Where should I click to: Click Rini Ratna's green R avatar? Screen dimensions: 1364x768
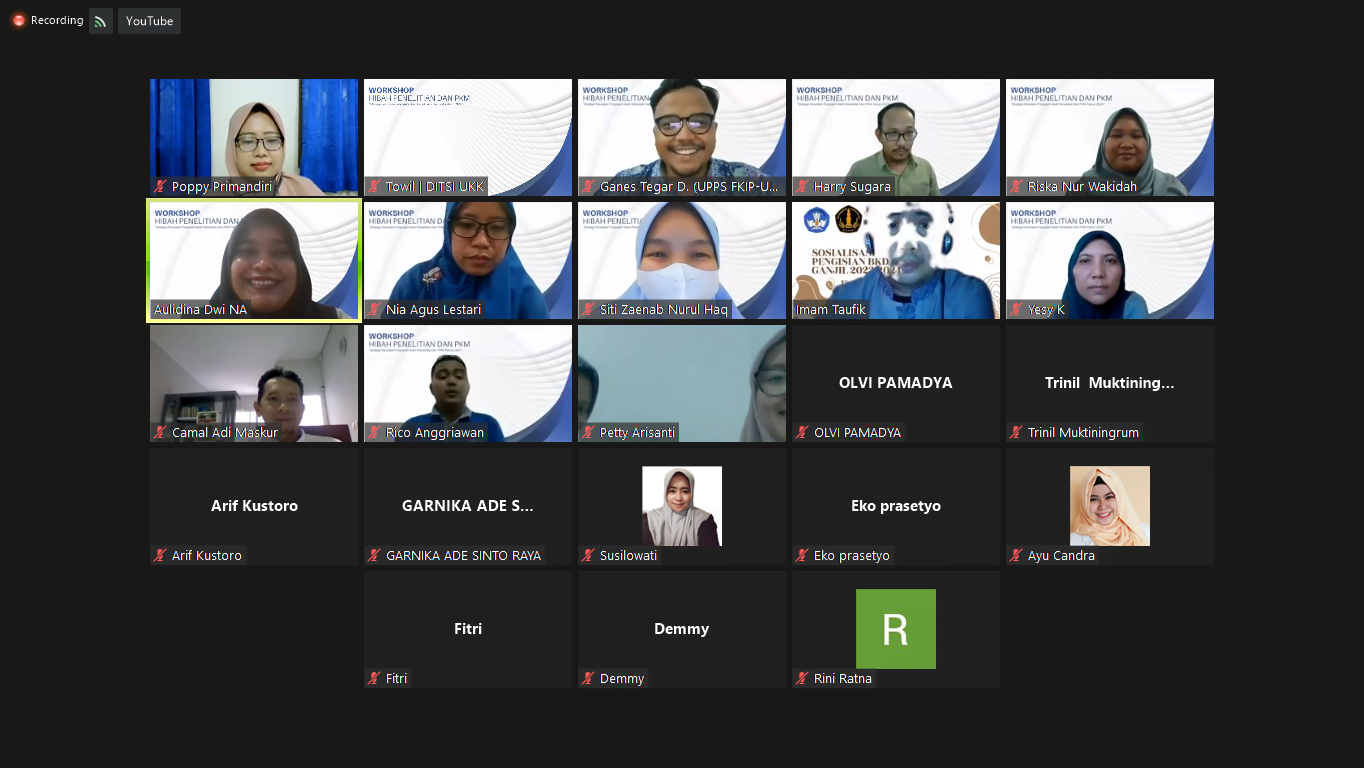click(896, 629)
